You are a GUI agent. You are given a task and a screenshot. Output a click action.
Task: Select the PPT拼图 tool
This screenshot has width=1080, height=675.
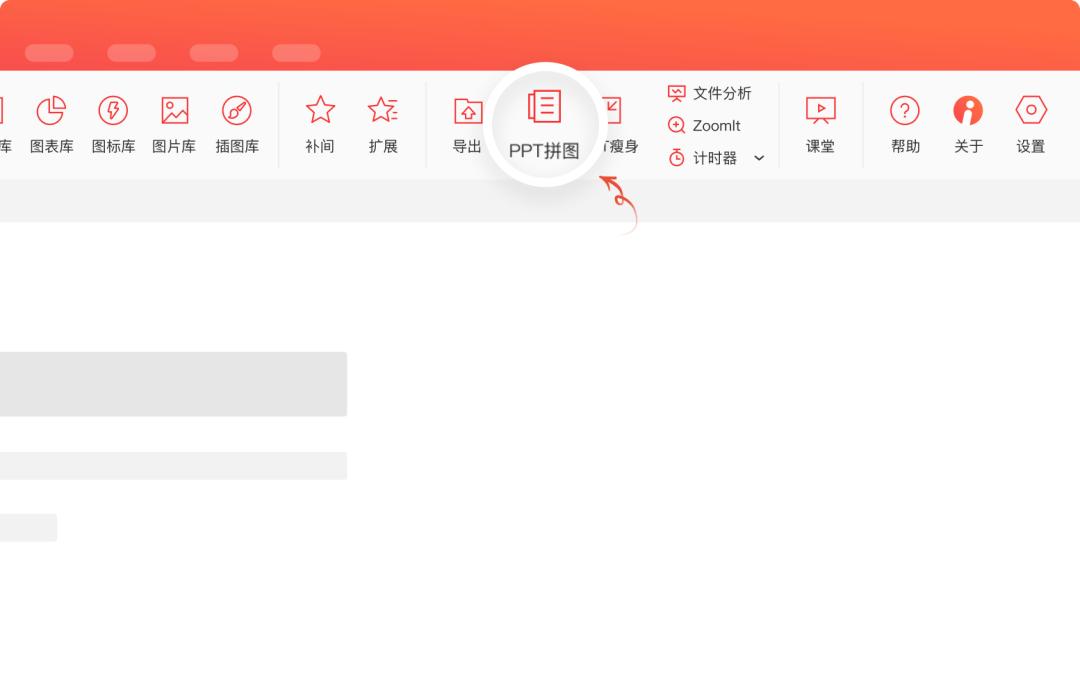(x=544, y=125)
